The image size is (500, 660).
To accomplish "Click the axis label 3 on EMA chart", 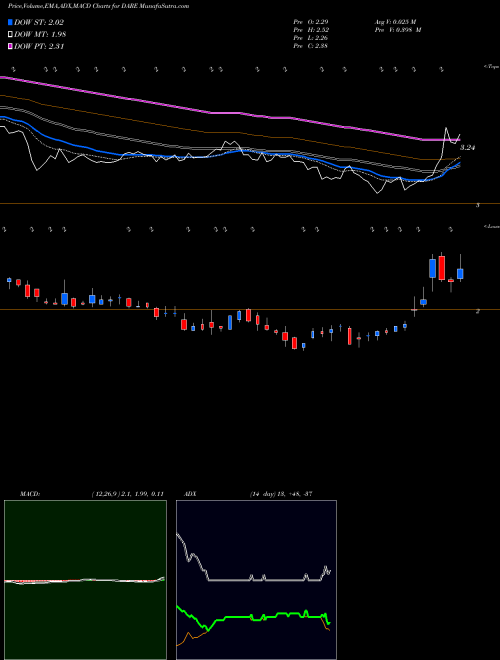I will pos(477,205).
